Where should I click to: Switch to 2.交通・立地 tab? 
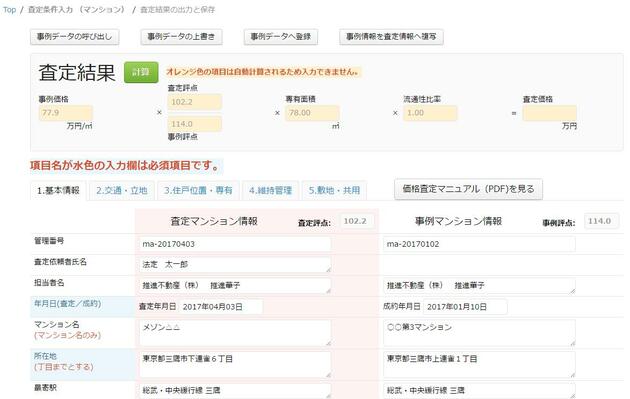(x=122, y=190)
